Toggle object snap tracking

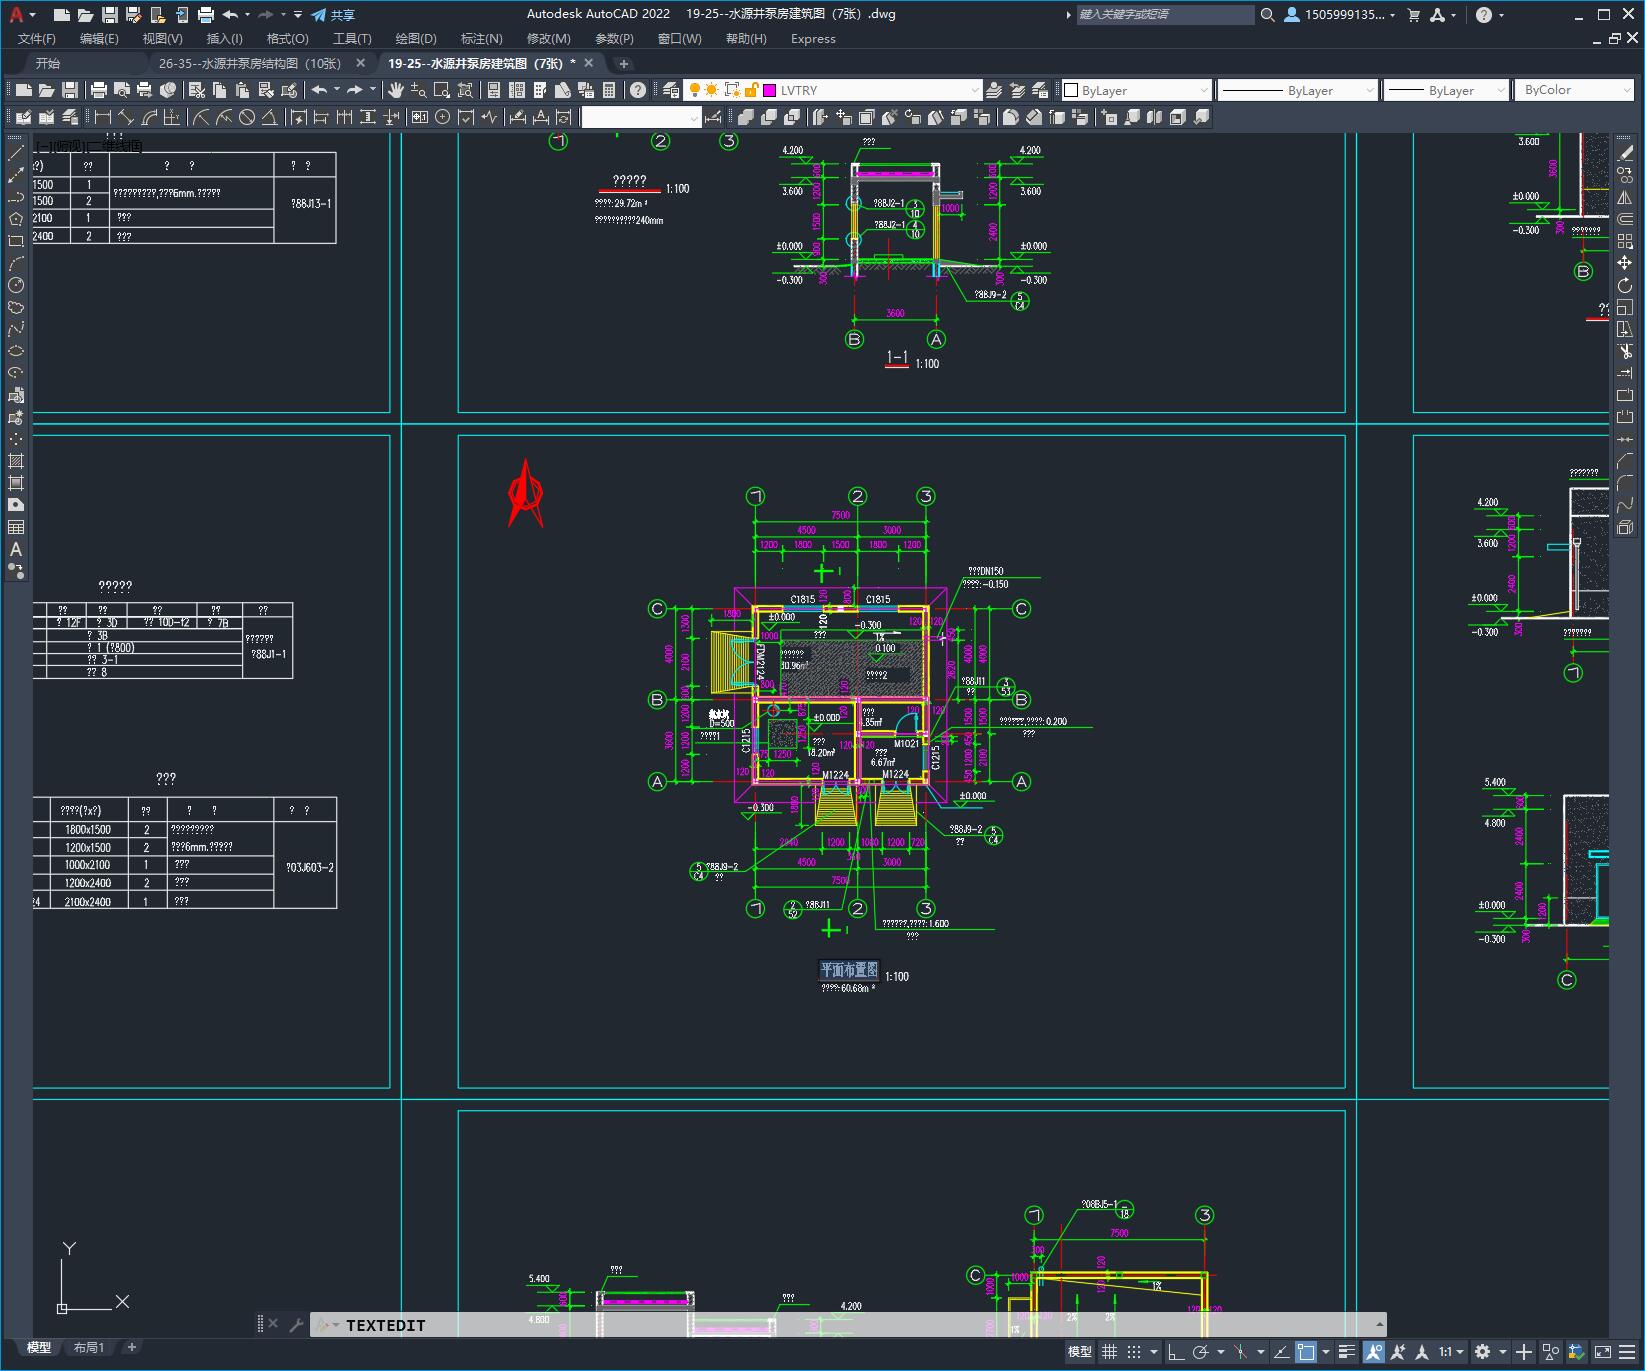[1281, 1352]
